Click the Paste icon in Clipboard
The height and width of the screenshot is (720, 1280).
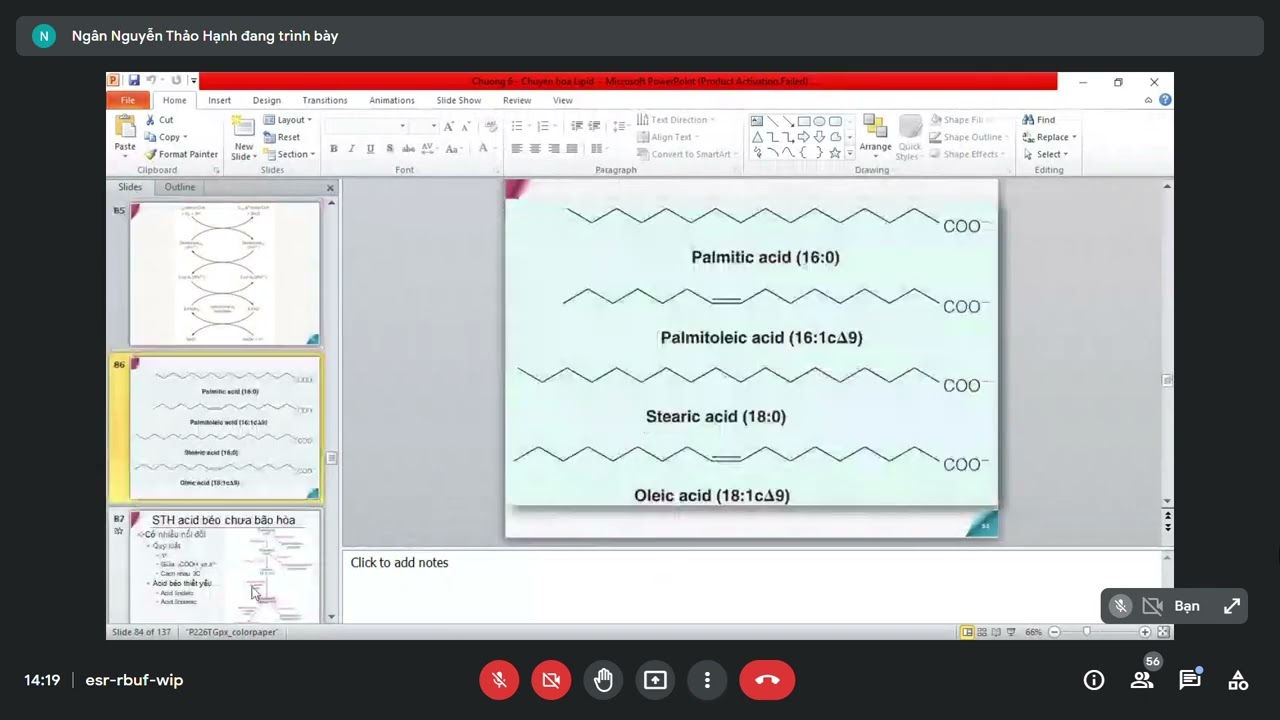pos(125,127)
